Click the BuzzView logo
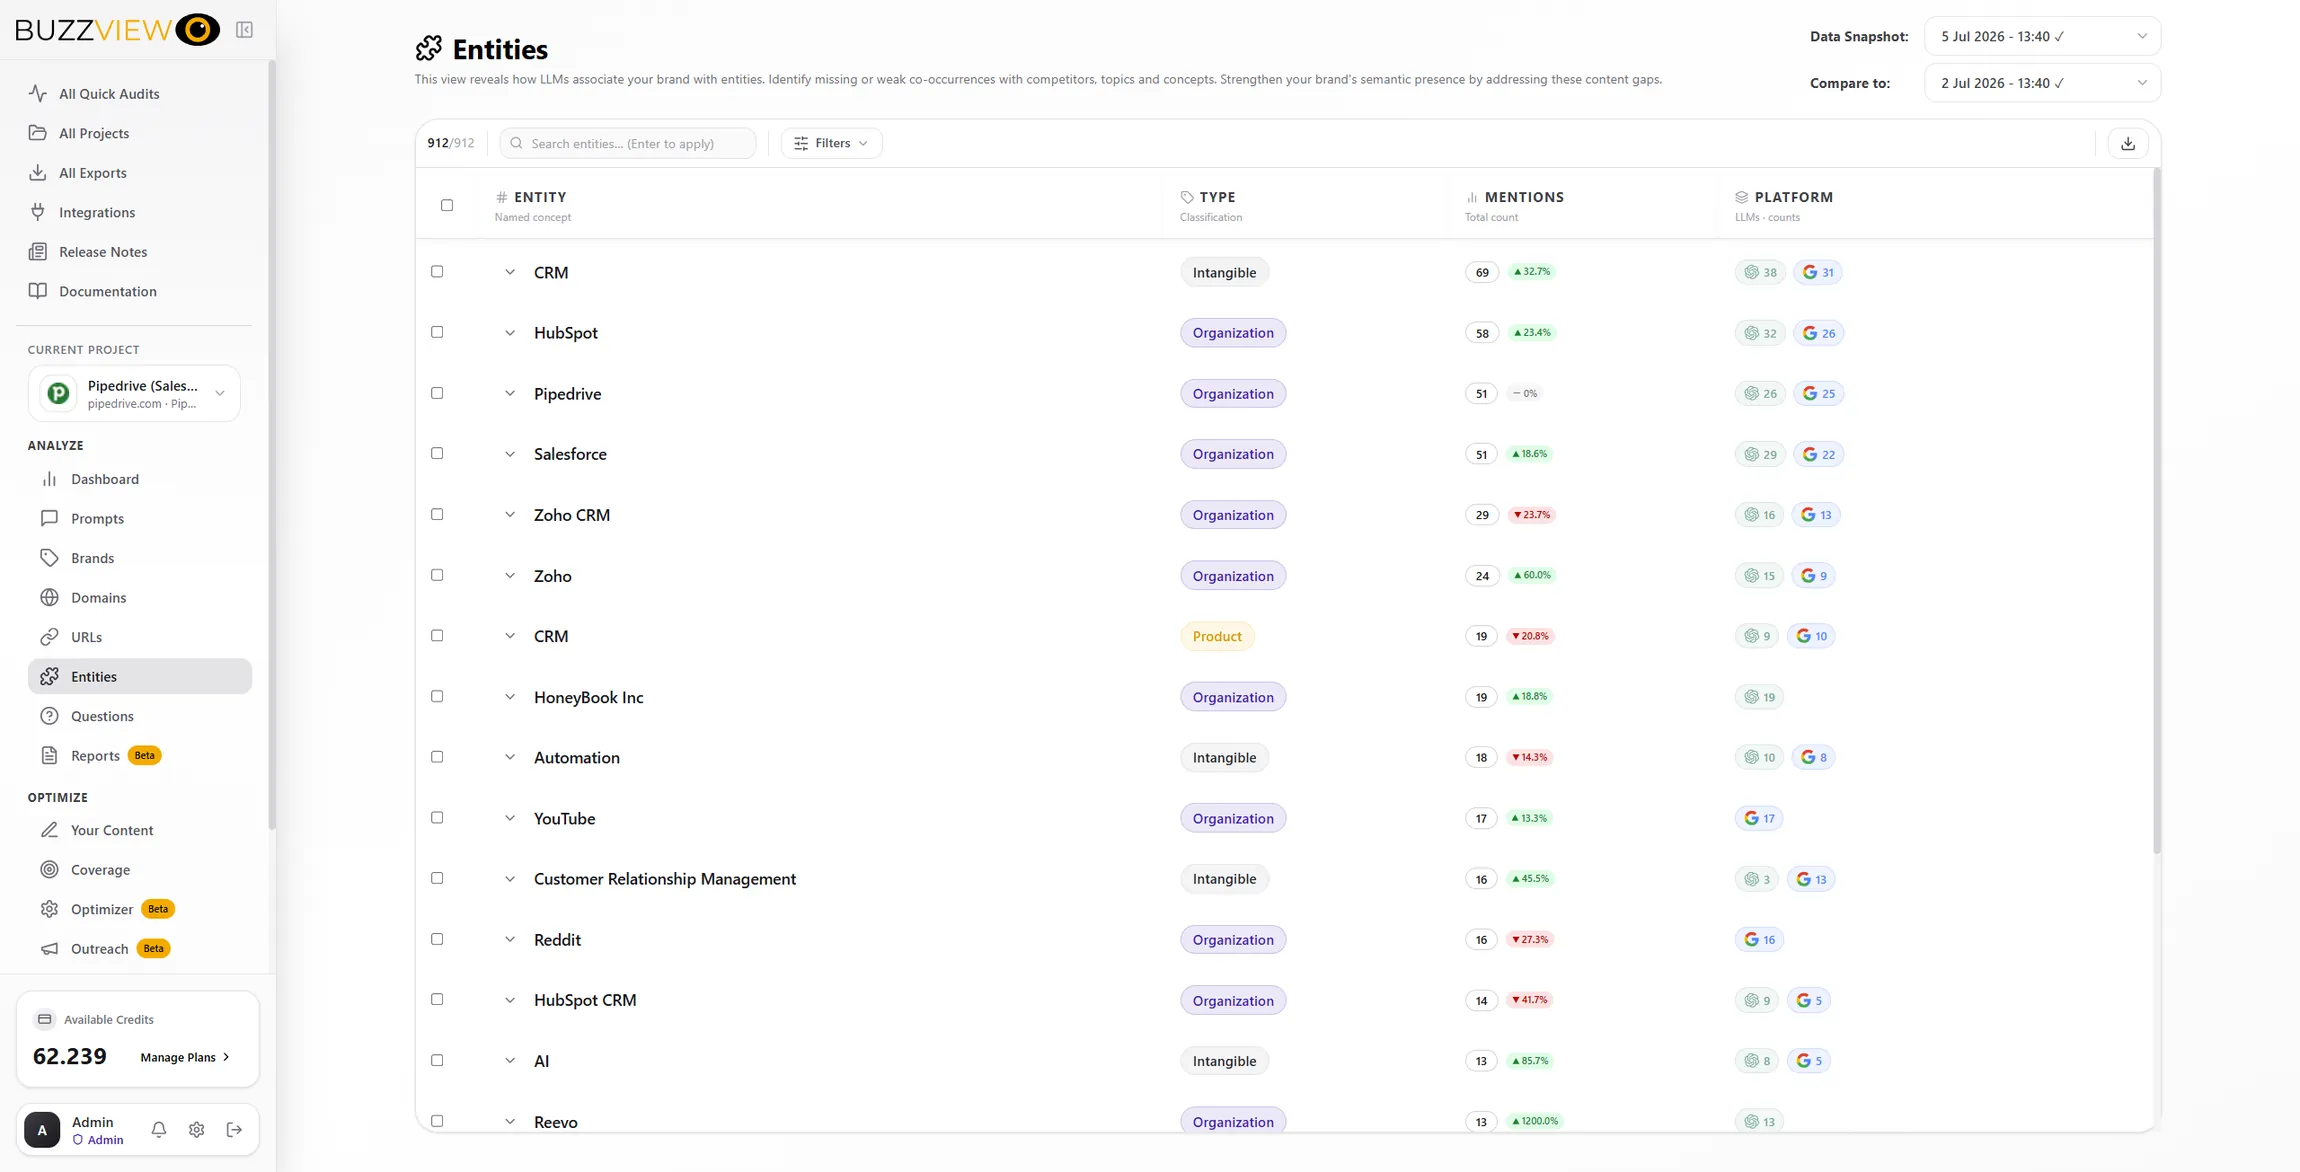The height and width of the screenshot is (1172, 2300). coord(117,30)
